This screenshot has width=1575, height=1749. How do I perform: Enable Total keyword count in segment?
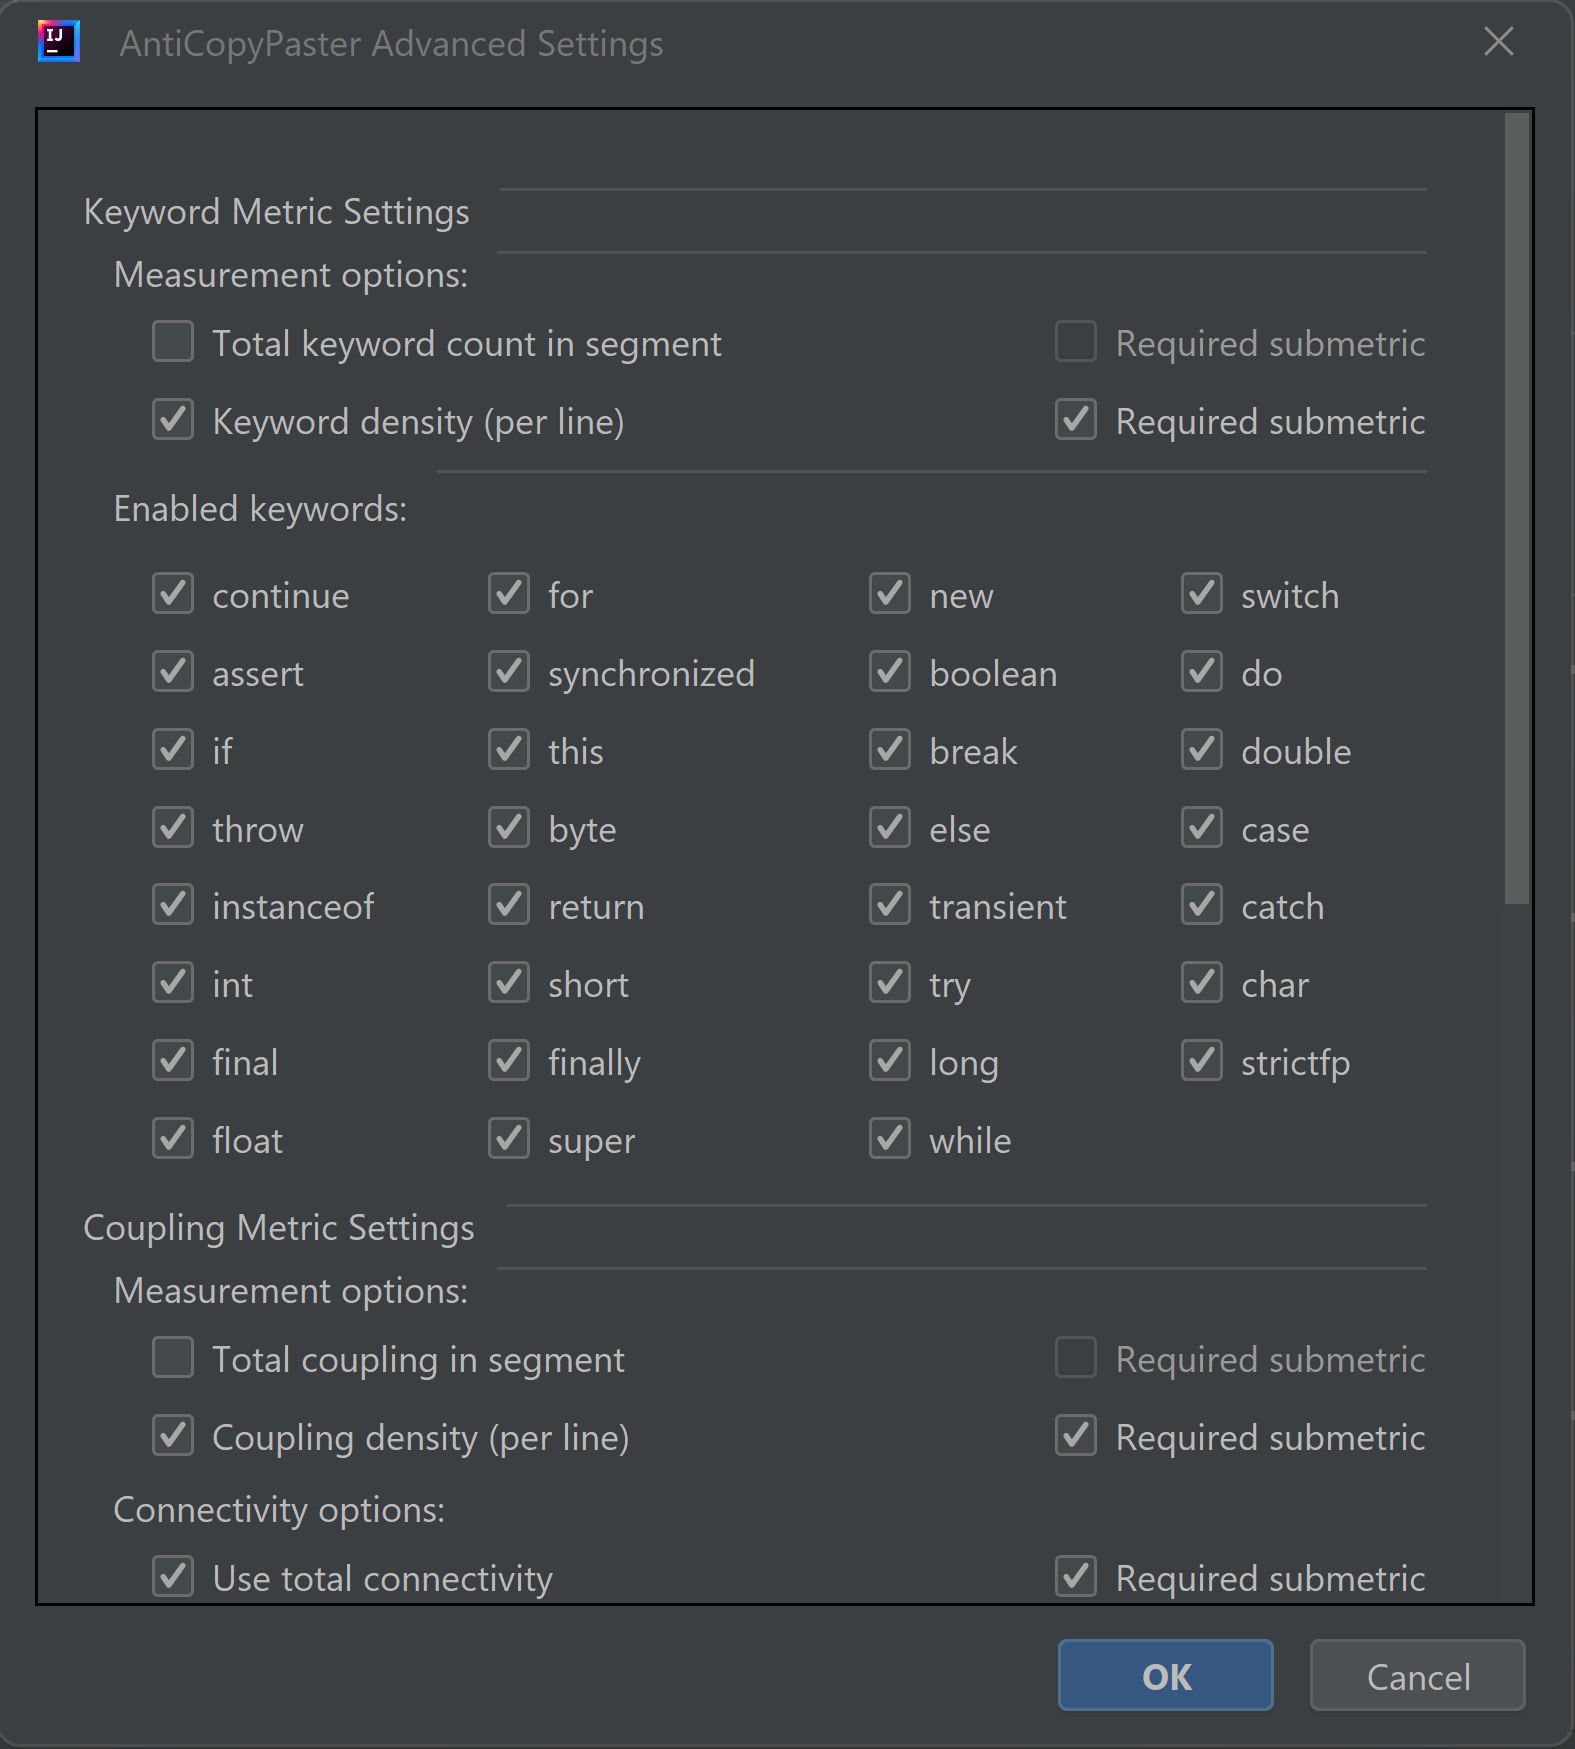coord(173,342)
